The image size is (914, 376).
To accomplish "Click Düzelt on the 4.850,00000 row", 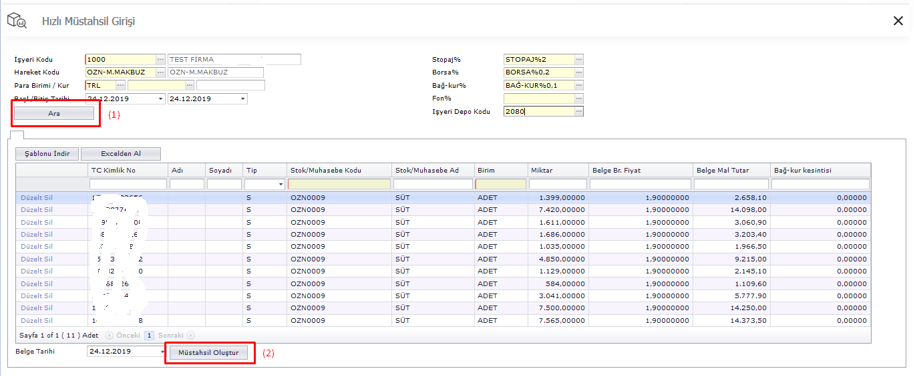I will coord(31,259).
